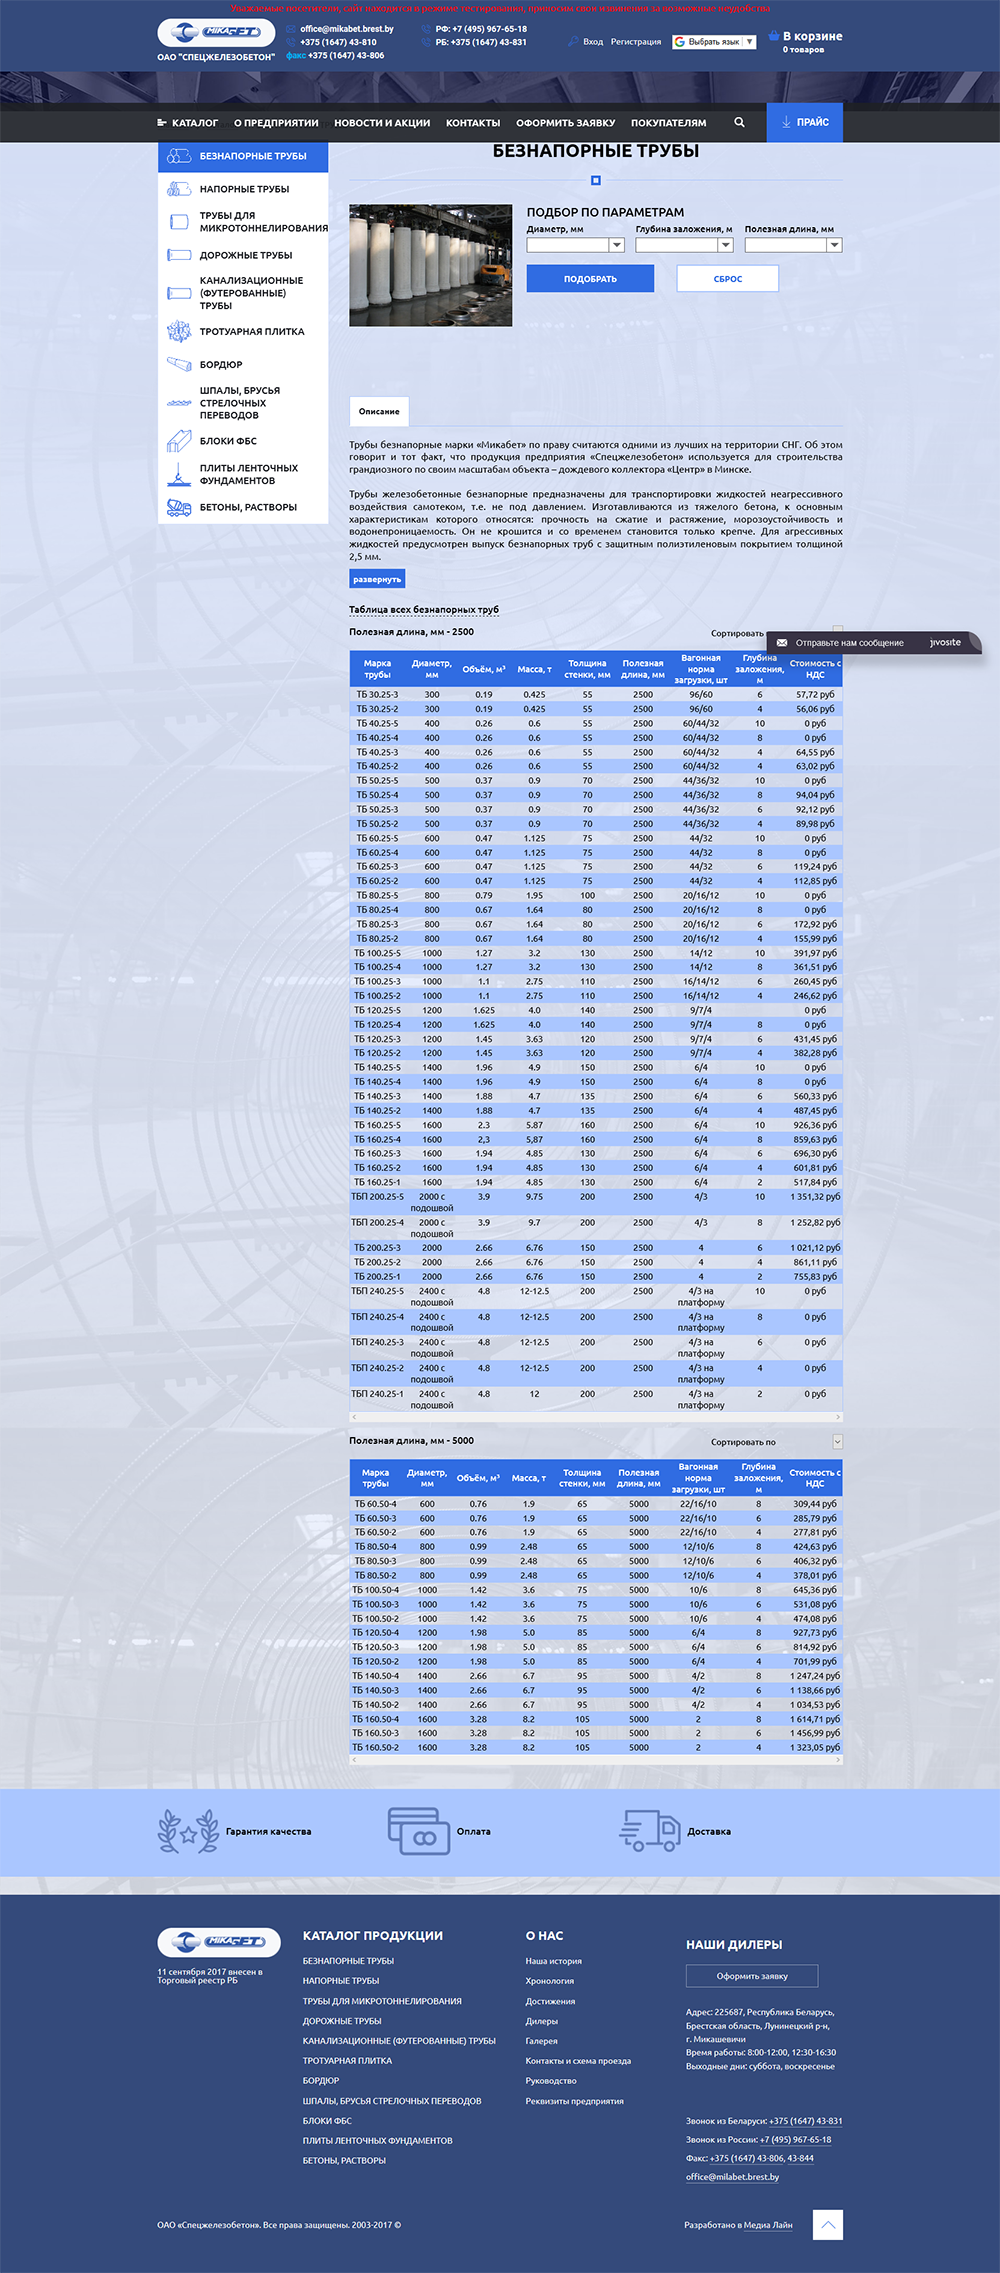Open the Диаметр, мм dropdown
The width and height of the screenshot is (1000, 2273).
click(x=575, y=245)
